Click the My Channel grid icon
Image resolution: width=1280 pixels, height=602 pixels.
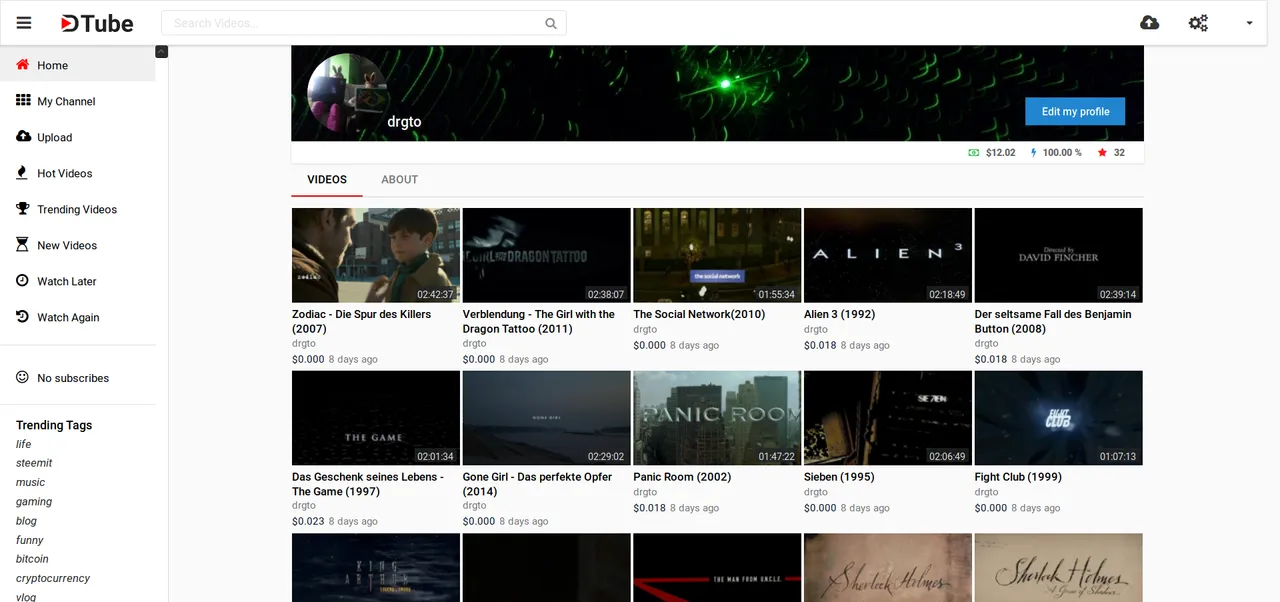click(23, 101)
